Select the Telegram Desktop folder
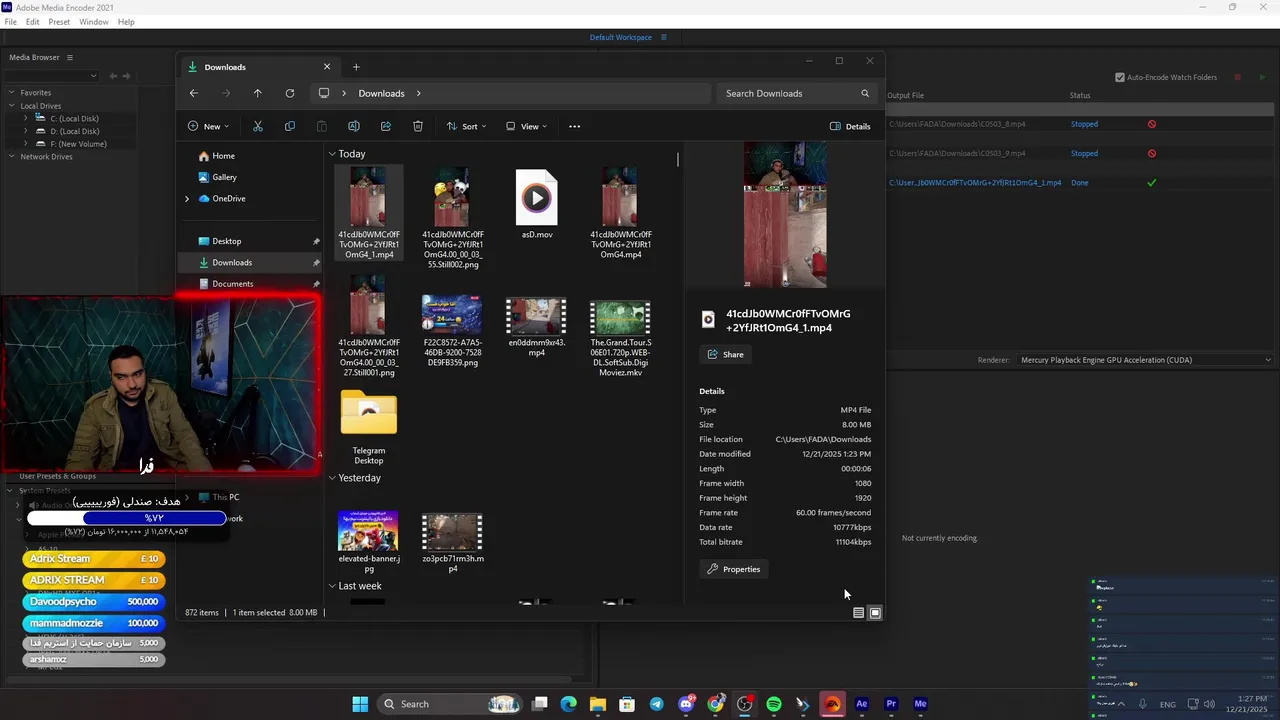This screenshot has width=1280, height=720. point(369,427)
